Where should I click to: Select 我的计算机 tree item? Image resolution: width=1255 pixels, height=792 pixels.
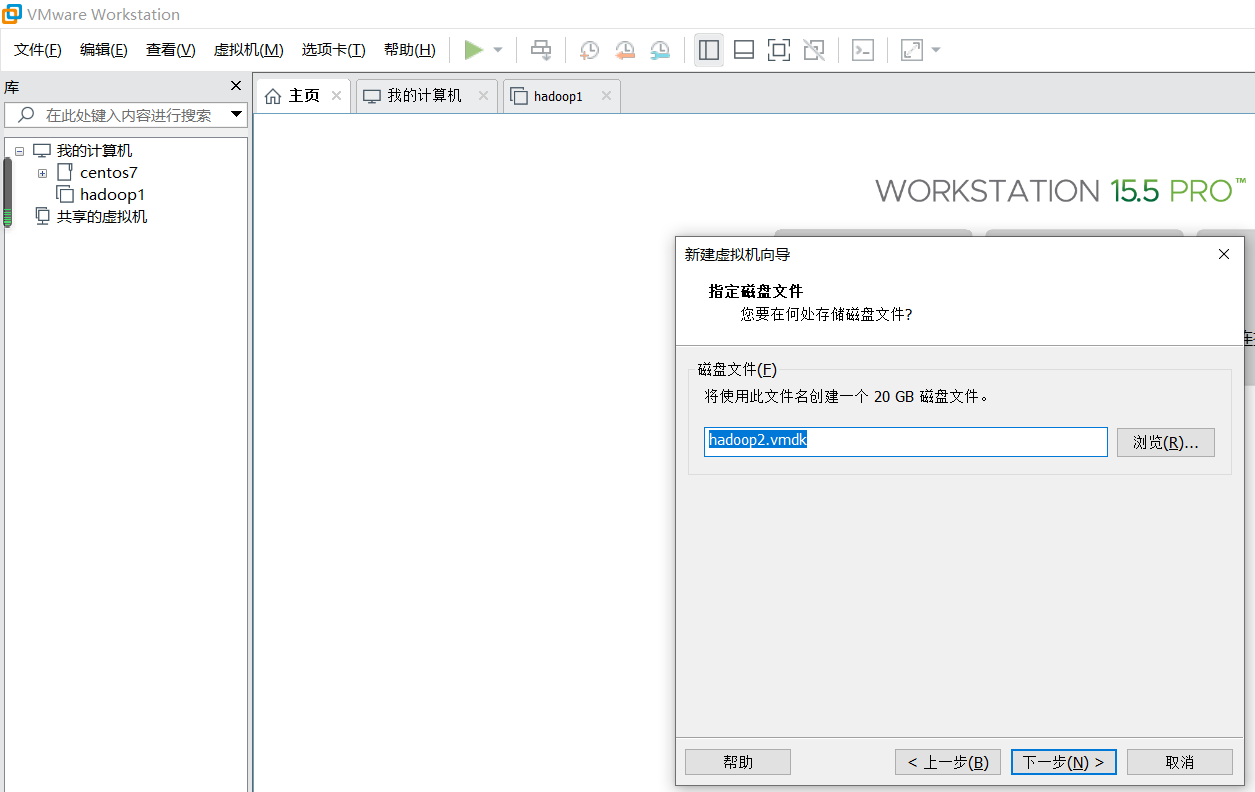pyautogui.click(x=94, y=151)
